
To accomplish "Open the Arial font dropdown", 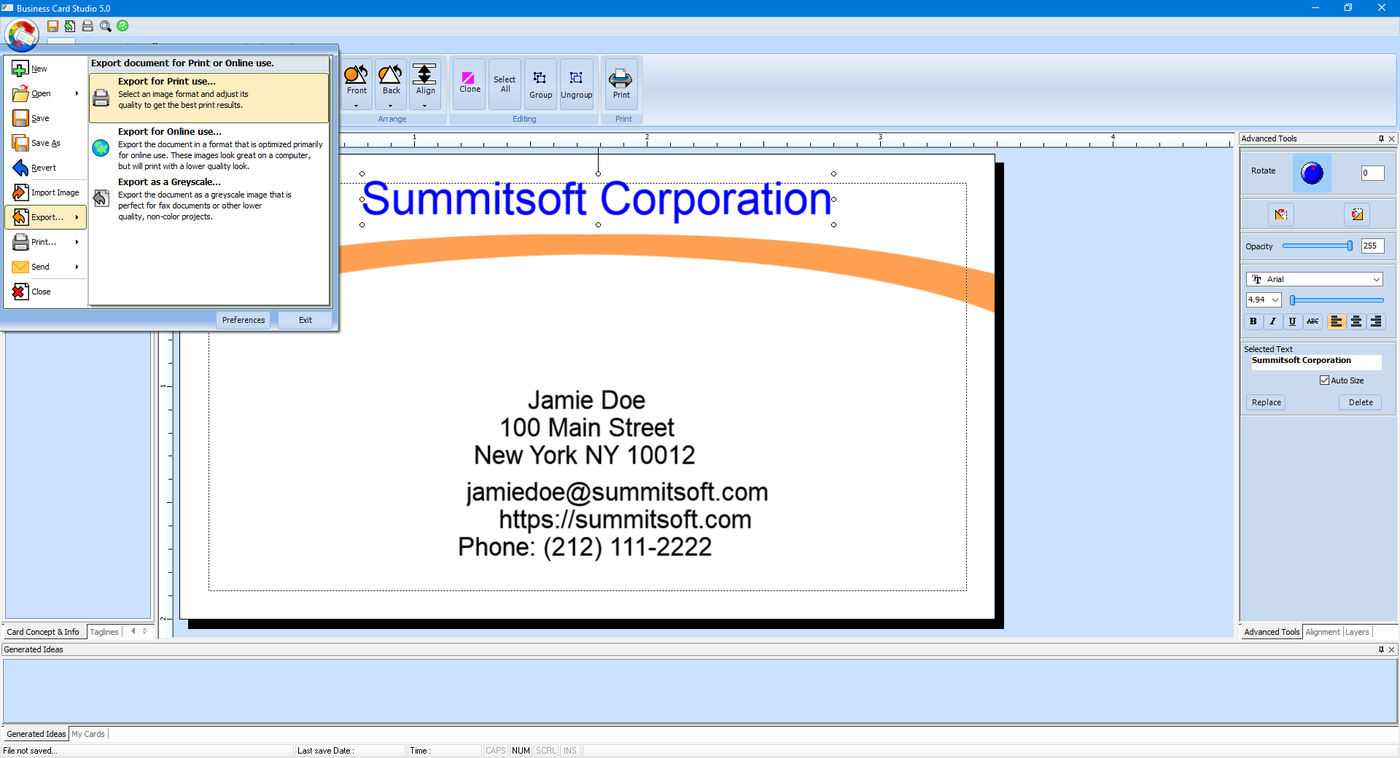I will [x=1377, y=280].
